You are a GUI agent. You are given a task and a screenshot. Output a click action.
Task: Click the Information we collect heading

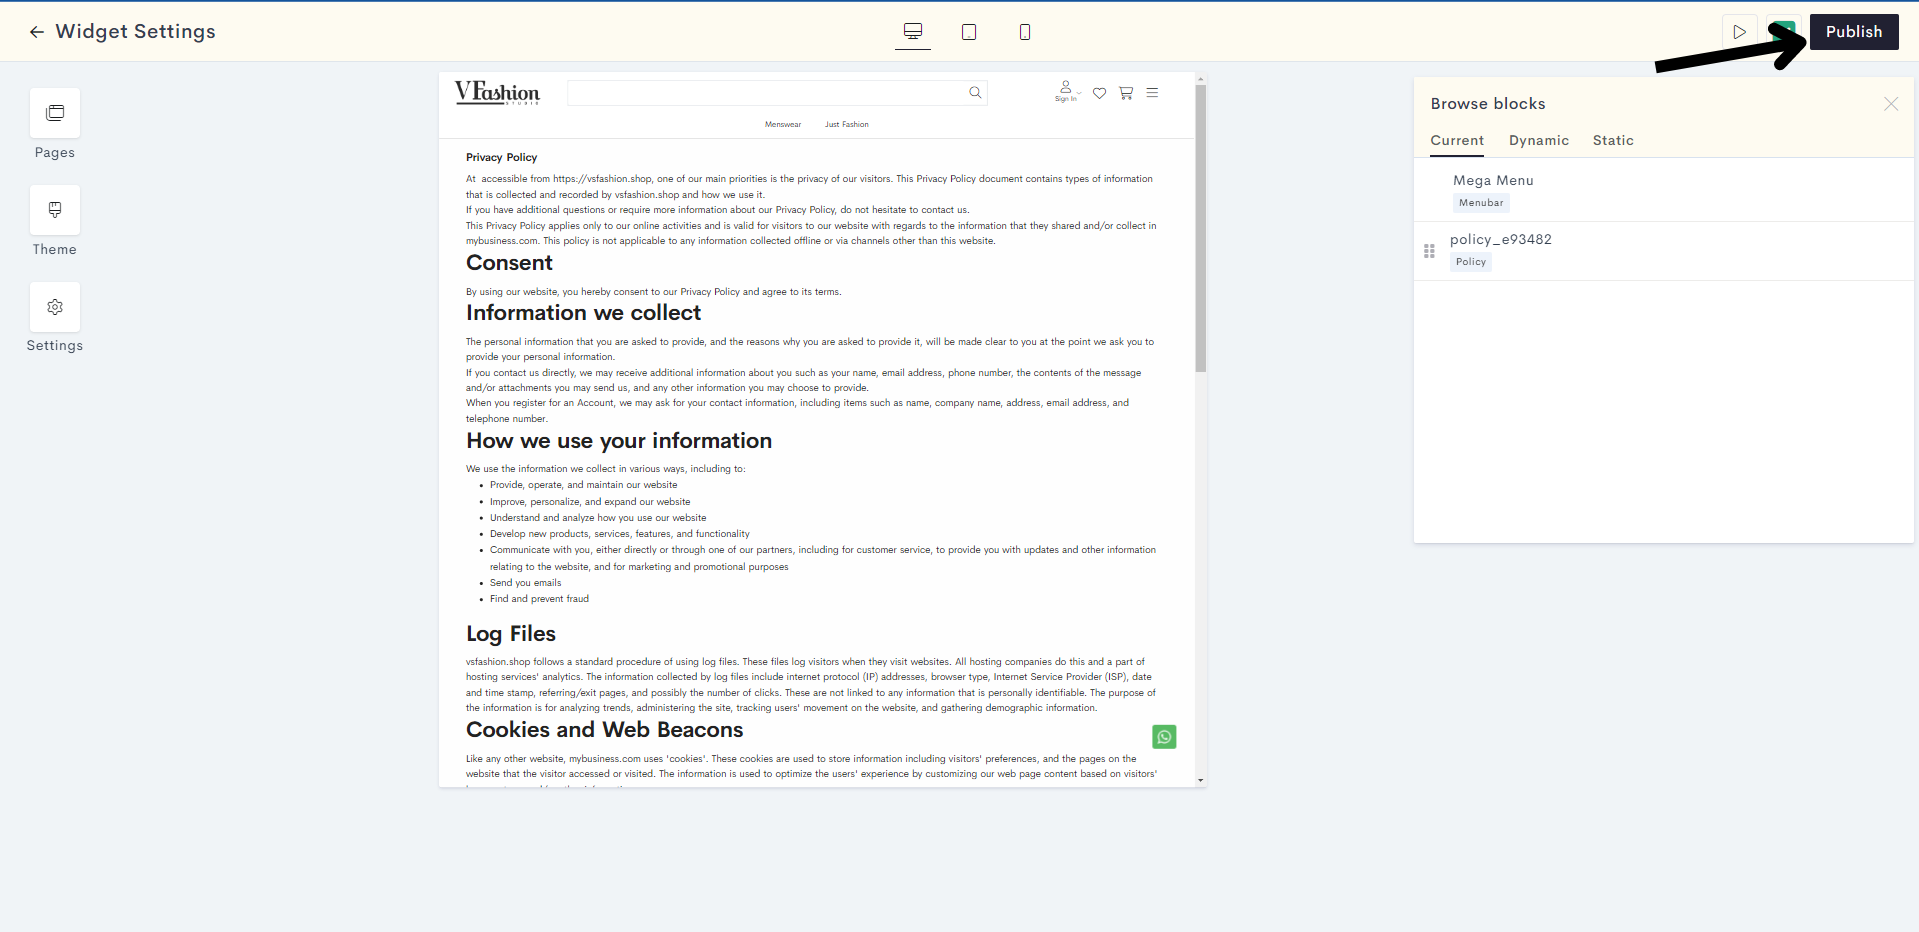pyautogui.click(x=584, y=313)
